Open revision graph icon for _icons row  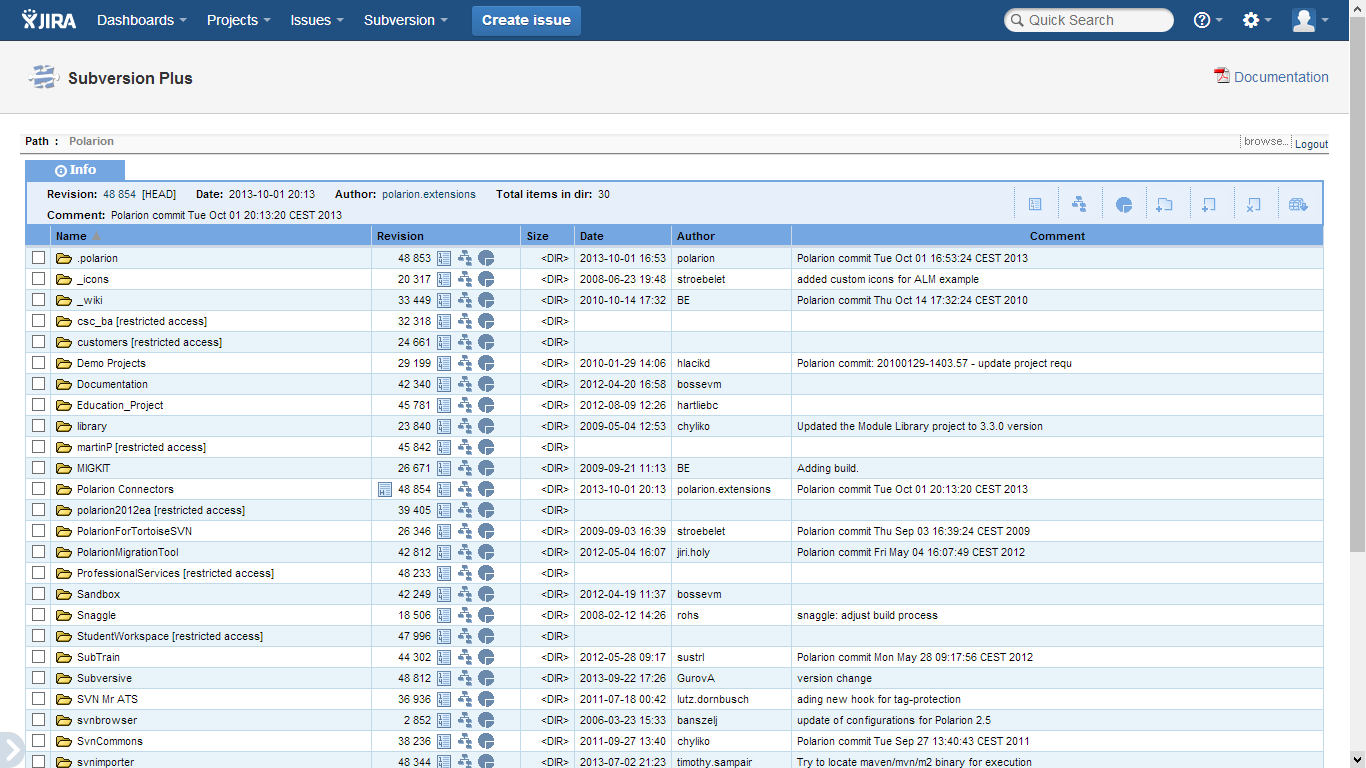pyautogui.click(x=465, y=279)
